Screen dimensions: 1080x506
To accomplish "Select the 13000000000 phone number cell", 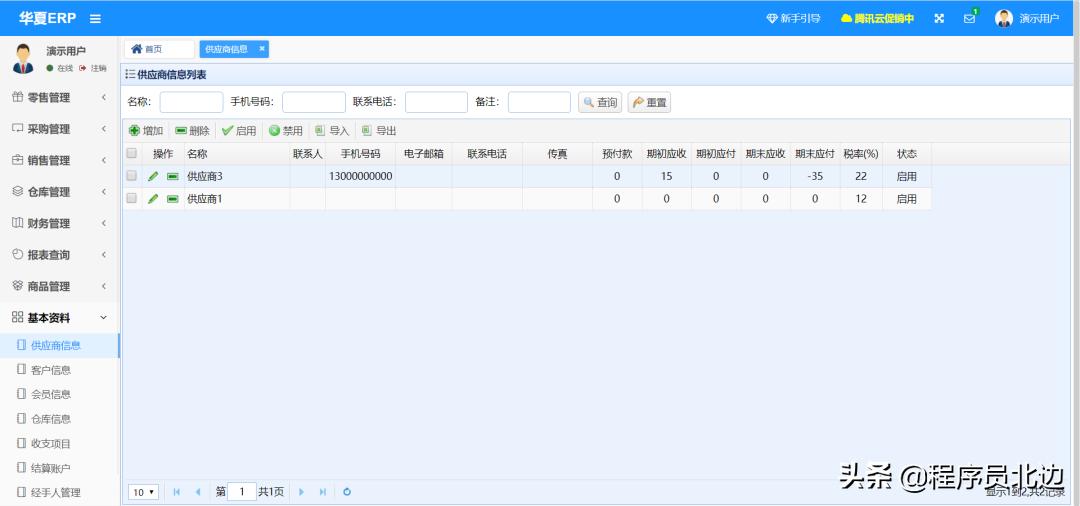I will (x=360, y=176).
